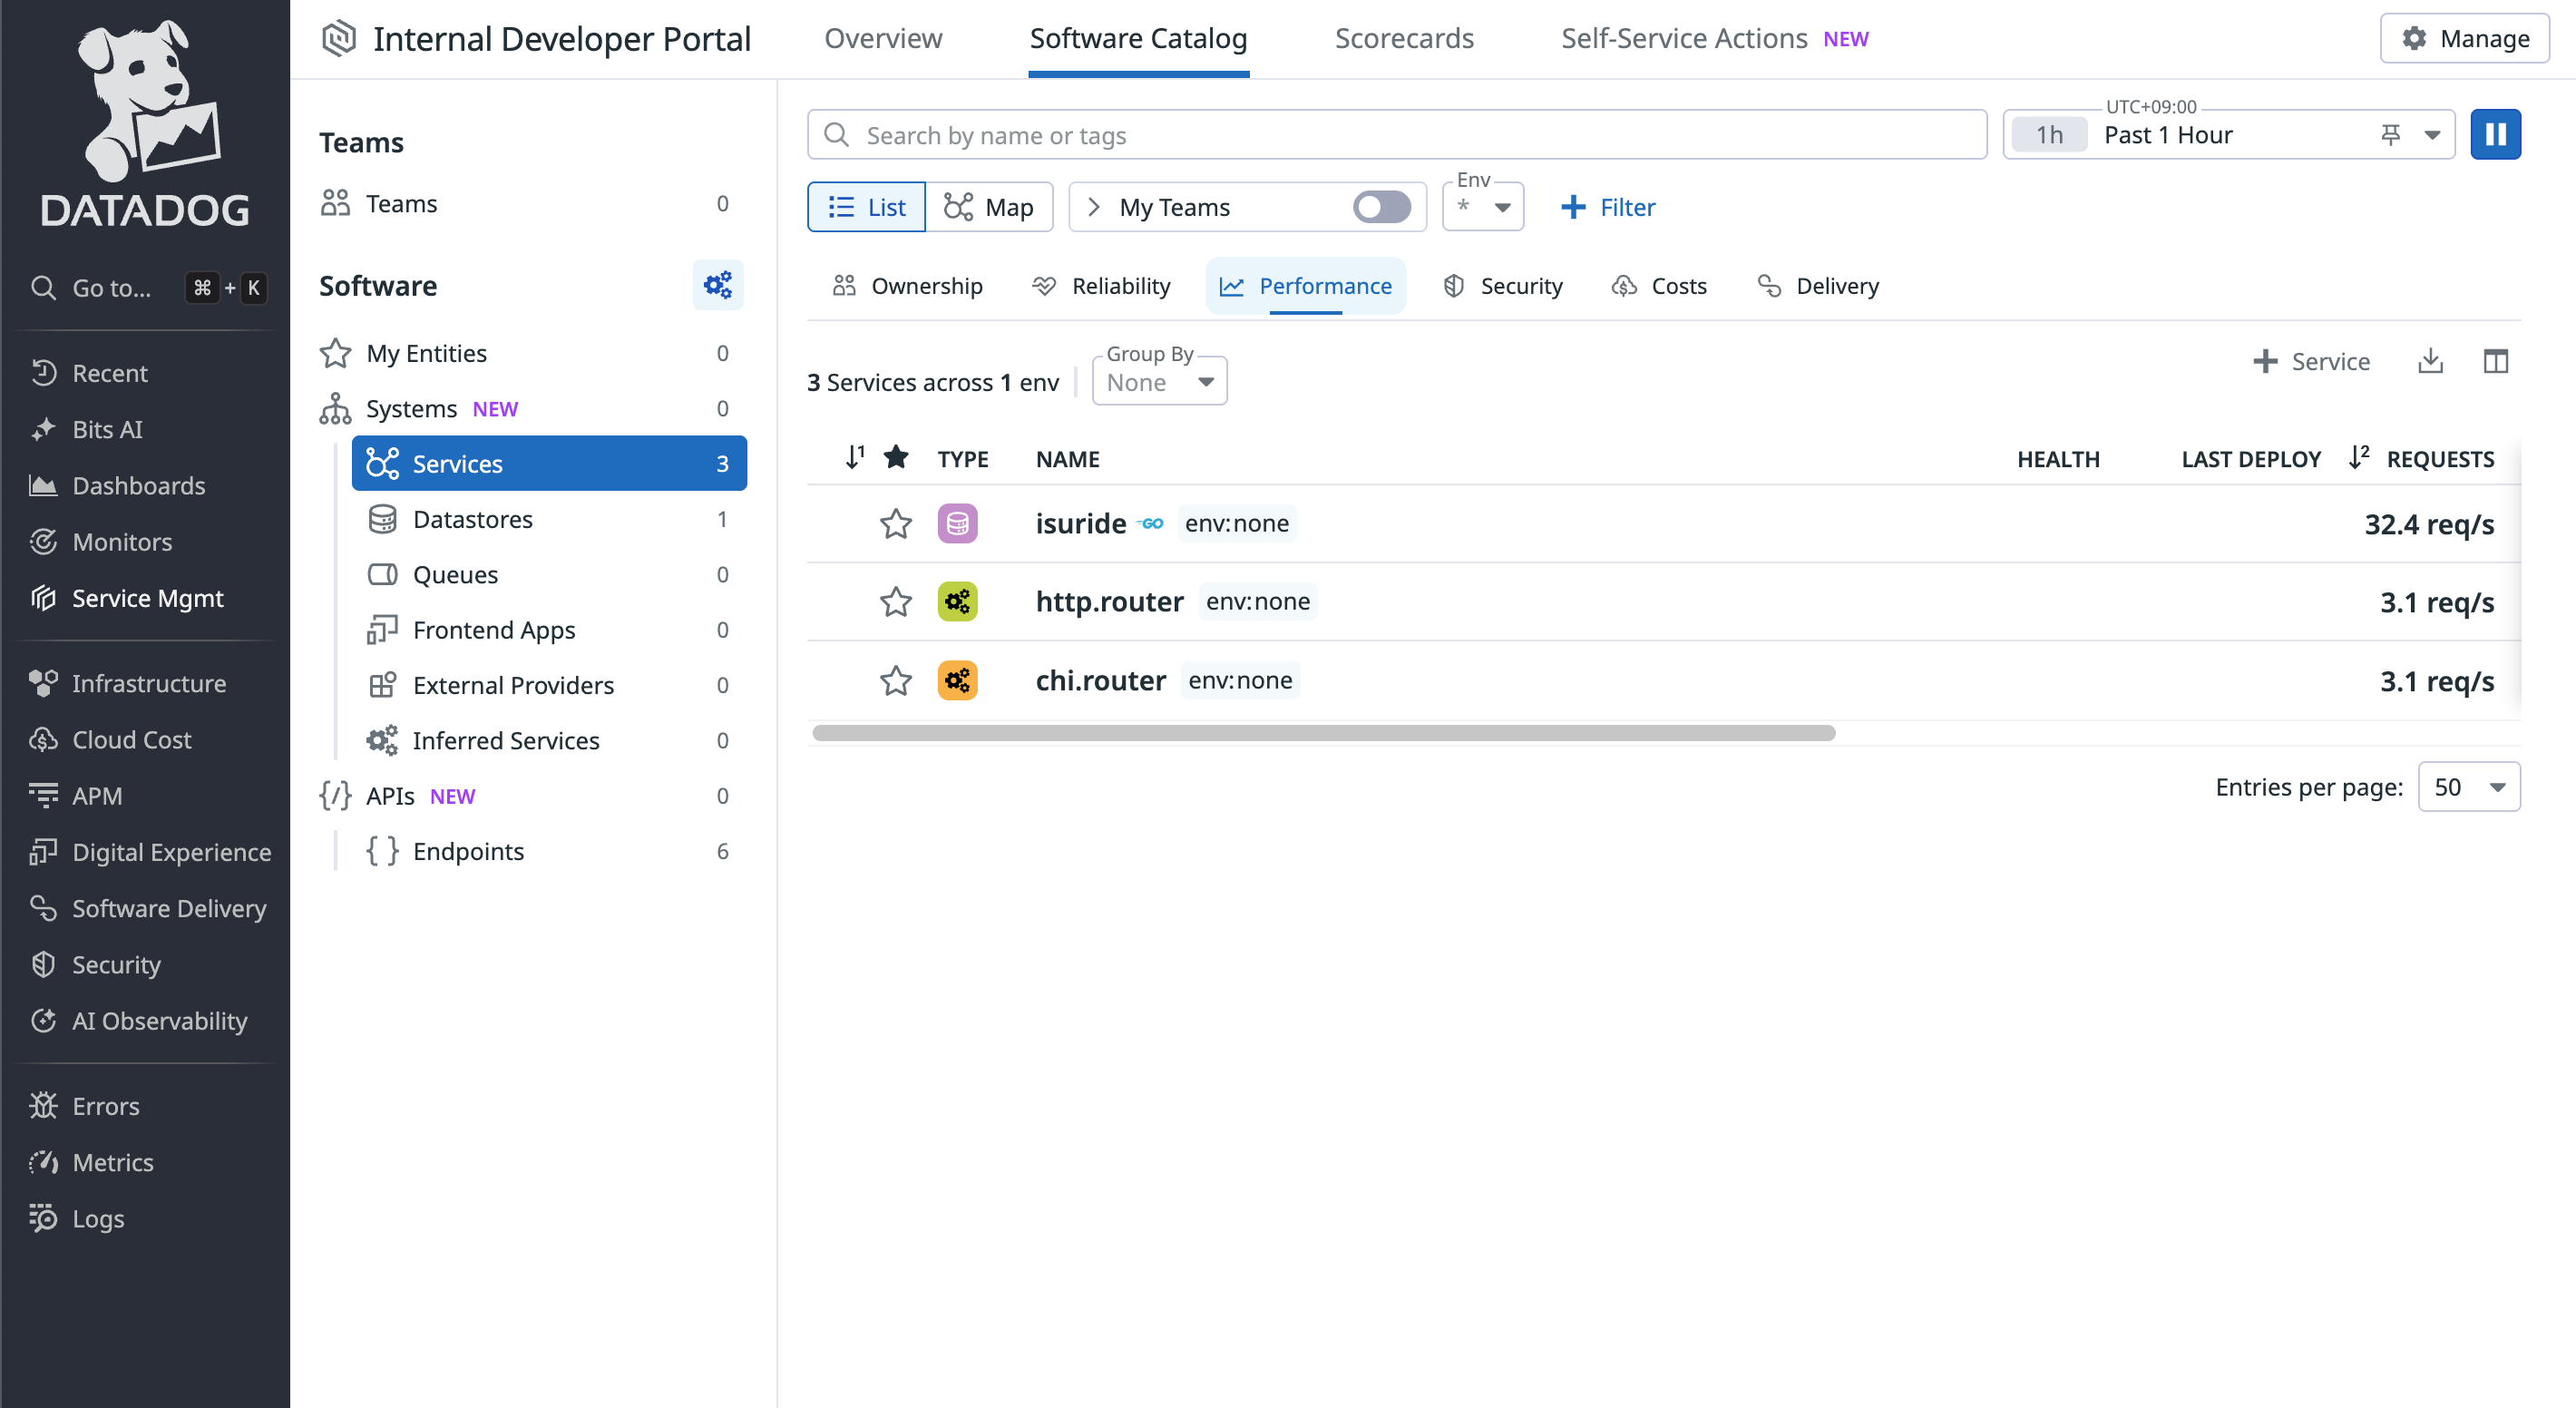This screenshot has height=1408, width=2576.
Task: Star the http.router service
Action: (895, 602)
